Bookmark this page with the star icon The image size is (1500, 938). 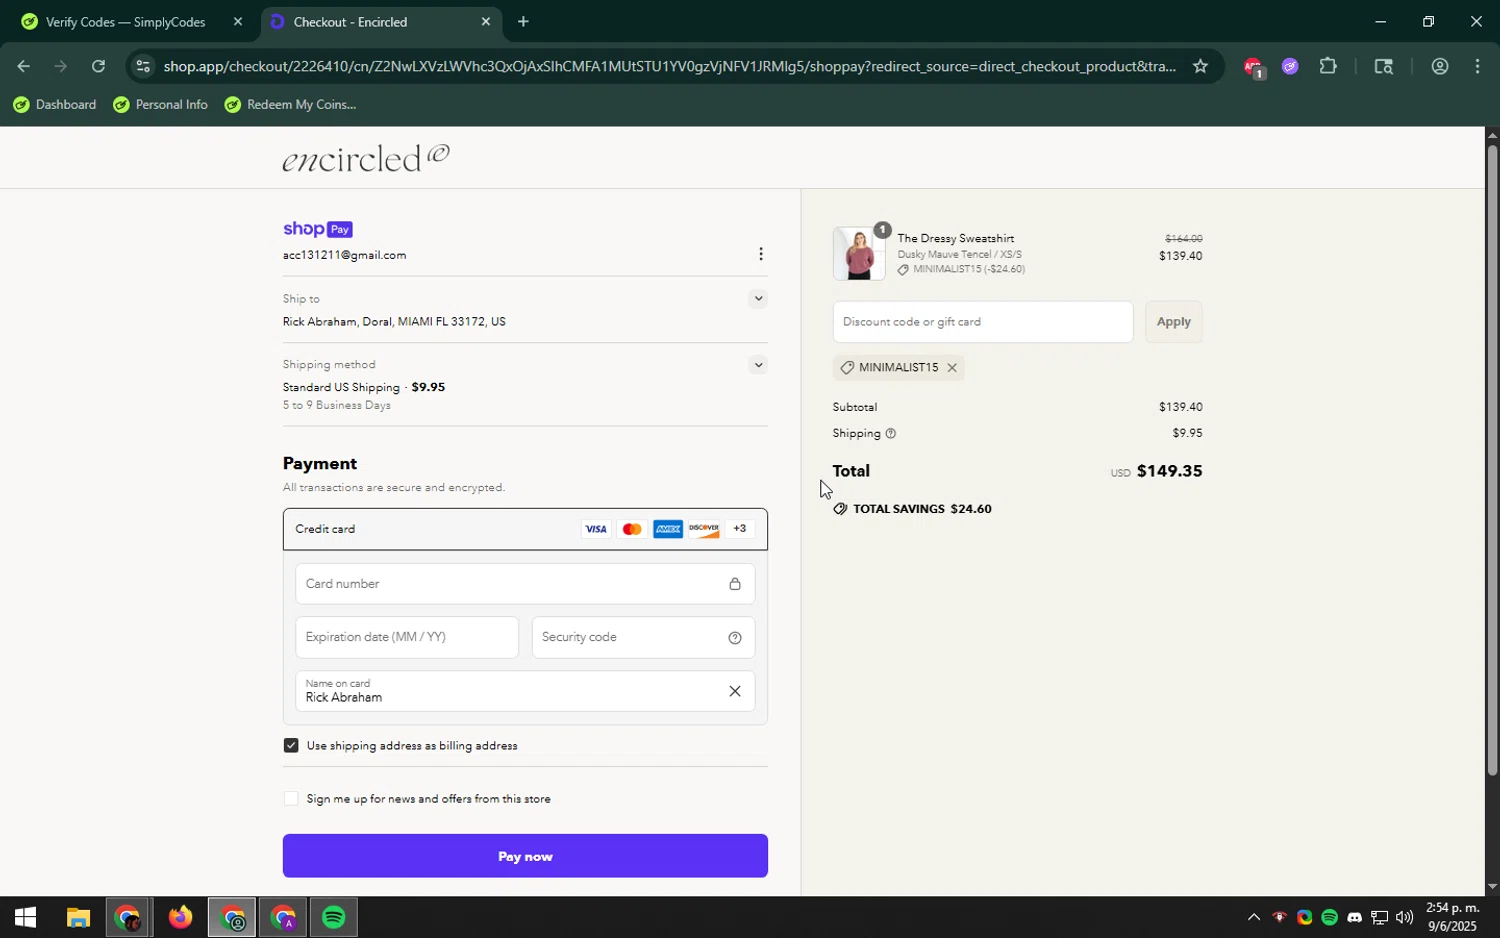click(1200, 67)
